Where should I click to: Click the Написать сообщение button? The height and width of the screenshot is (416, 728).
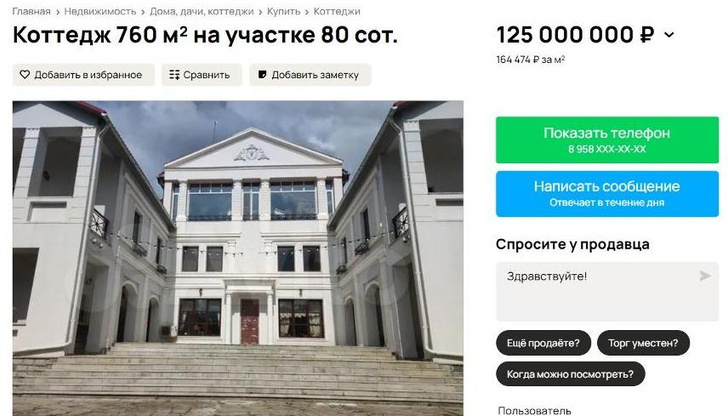[607, 194]
